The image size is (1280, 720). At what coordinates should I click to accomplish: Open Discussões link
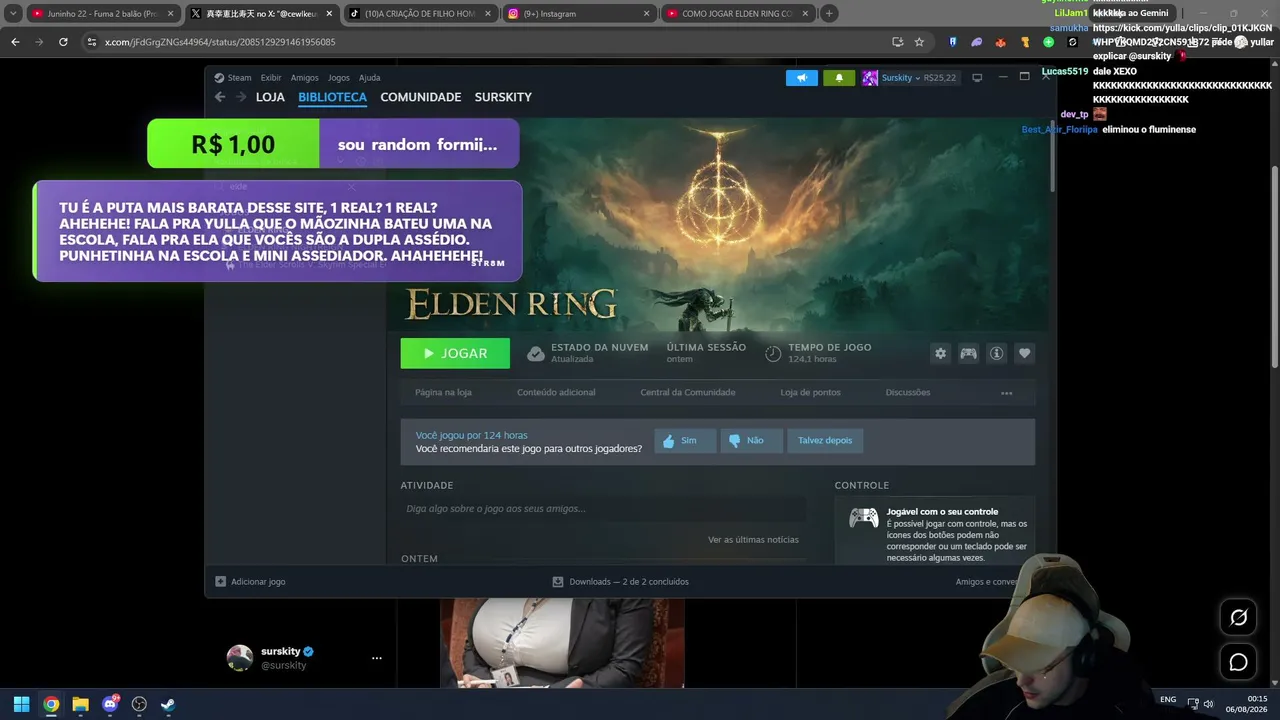click(908, 392)
